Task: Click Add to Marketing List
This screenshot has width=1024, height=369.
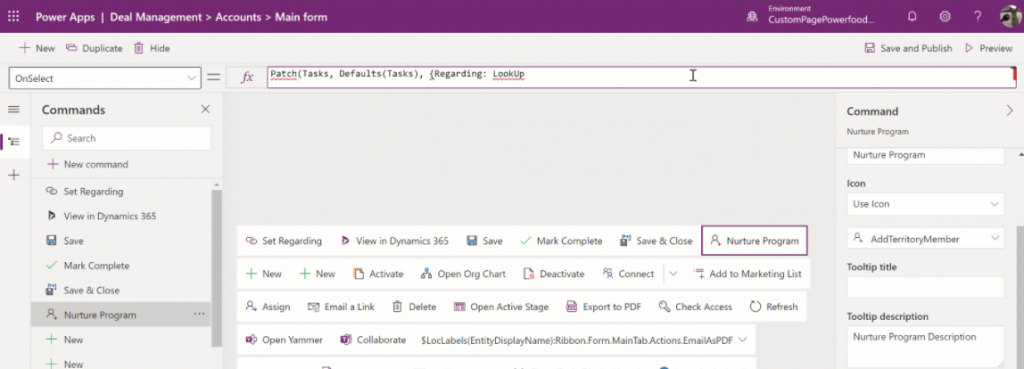Action: (x=747, y=274)
